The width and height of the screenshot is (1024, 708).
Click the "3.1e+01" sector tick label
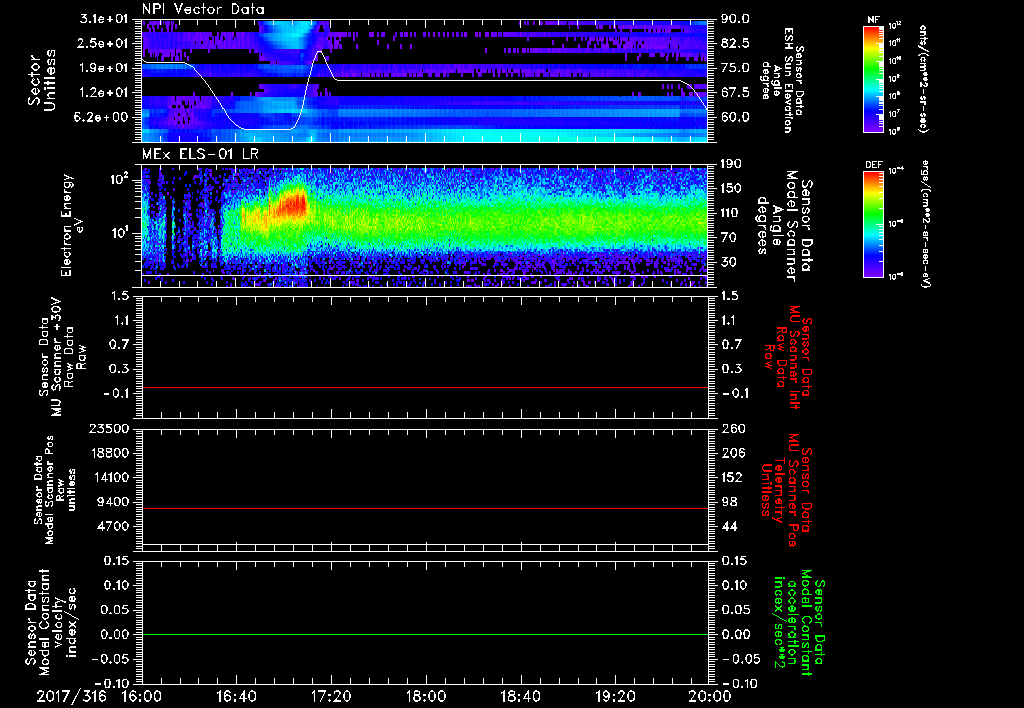[x=104, y=19]
